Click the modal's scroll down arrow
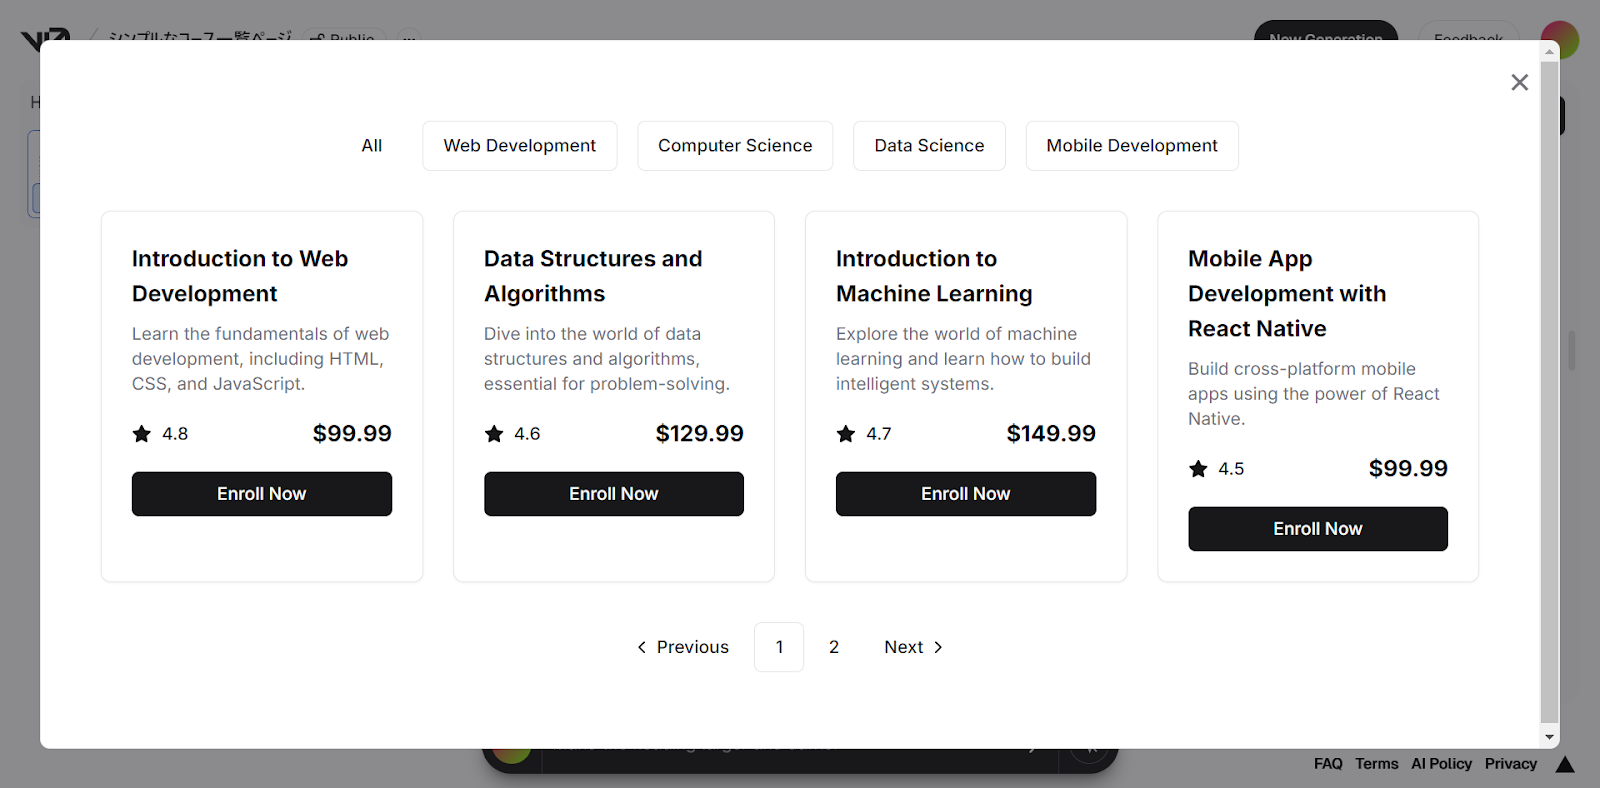Screen dimensions: 1600x788 pyautogui.click(x=1549, y=737)
